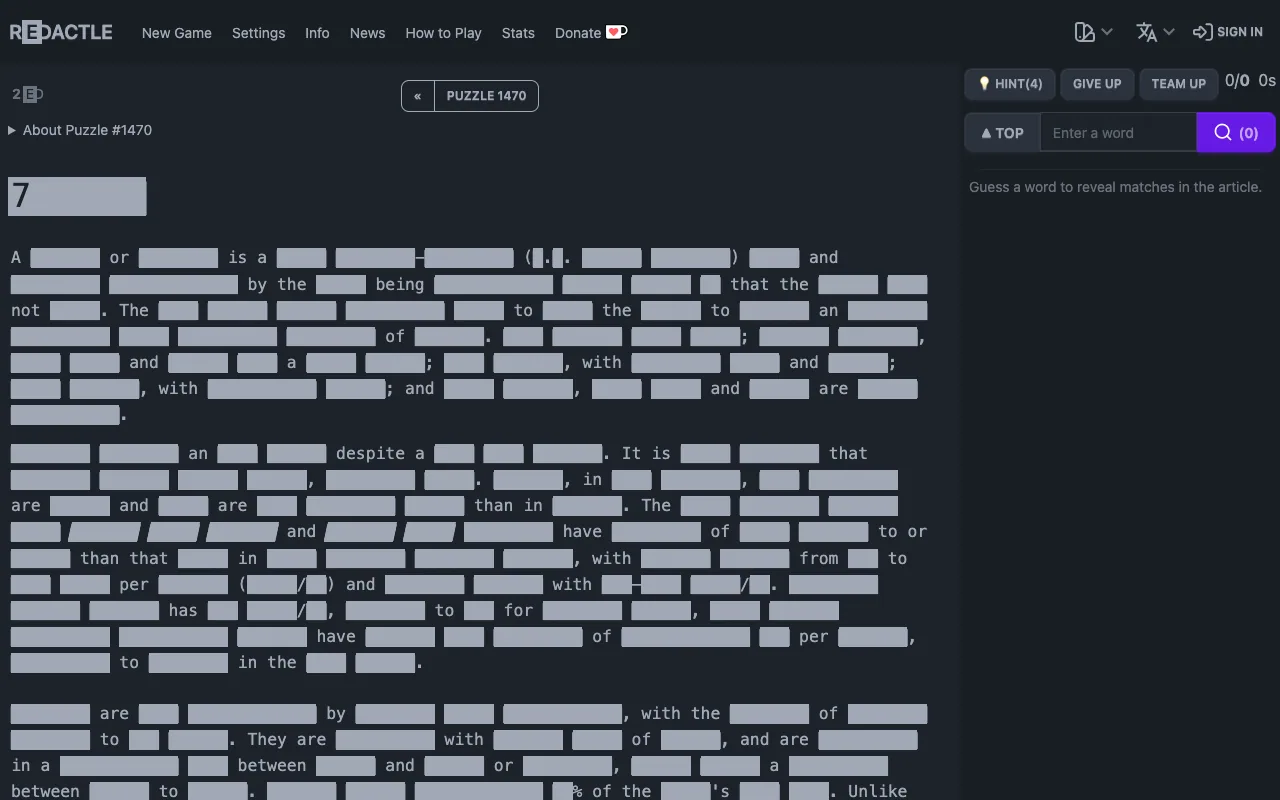Click the Sign In button
Screen dimensions: 1280x800
point(1228,32)
